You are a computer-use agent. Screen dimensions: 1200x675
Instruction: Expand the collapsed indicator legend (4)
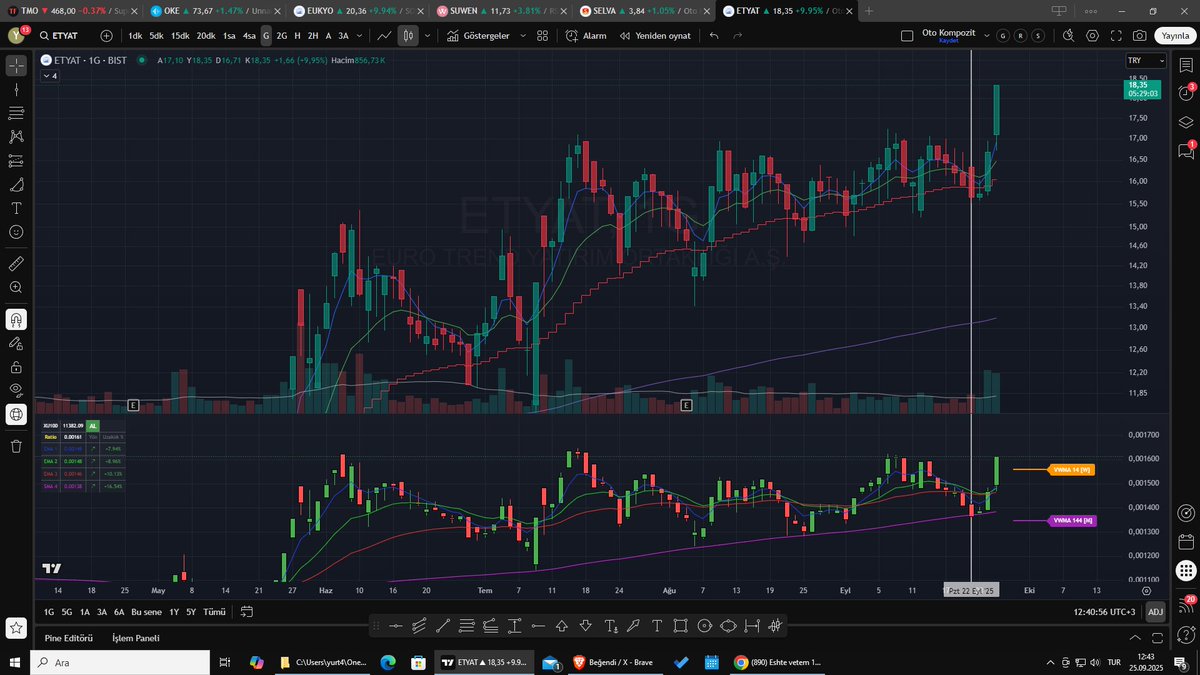pyautogui.click(x=48, y=76)
